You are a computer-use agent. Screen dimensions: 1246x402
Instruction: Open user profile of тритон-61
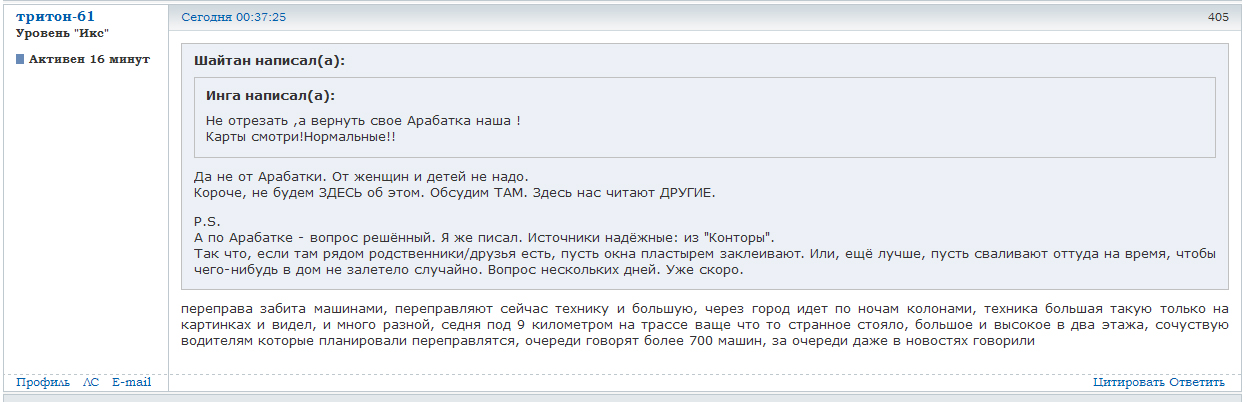55,16
